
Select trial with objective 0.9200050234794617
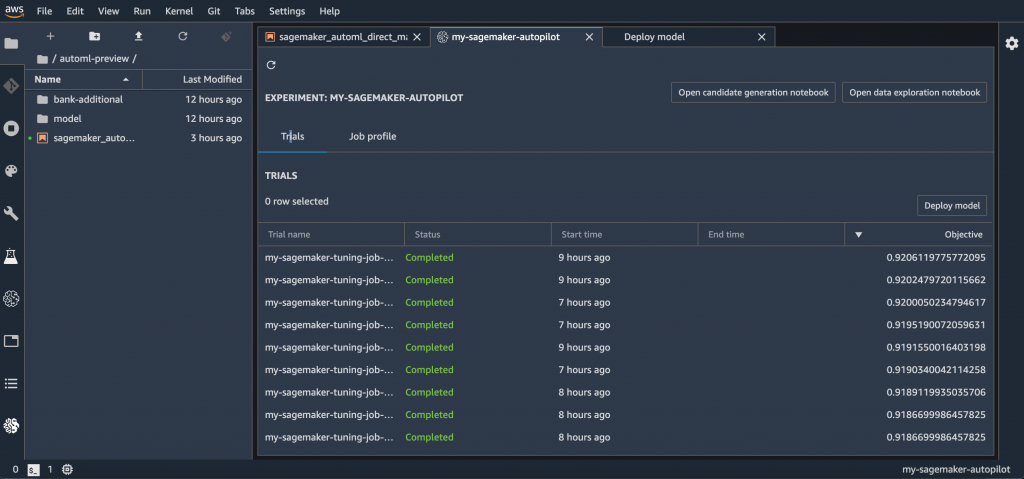(x=625, y=303)
